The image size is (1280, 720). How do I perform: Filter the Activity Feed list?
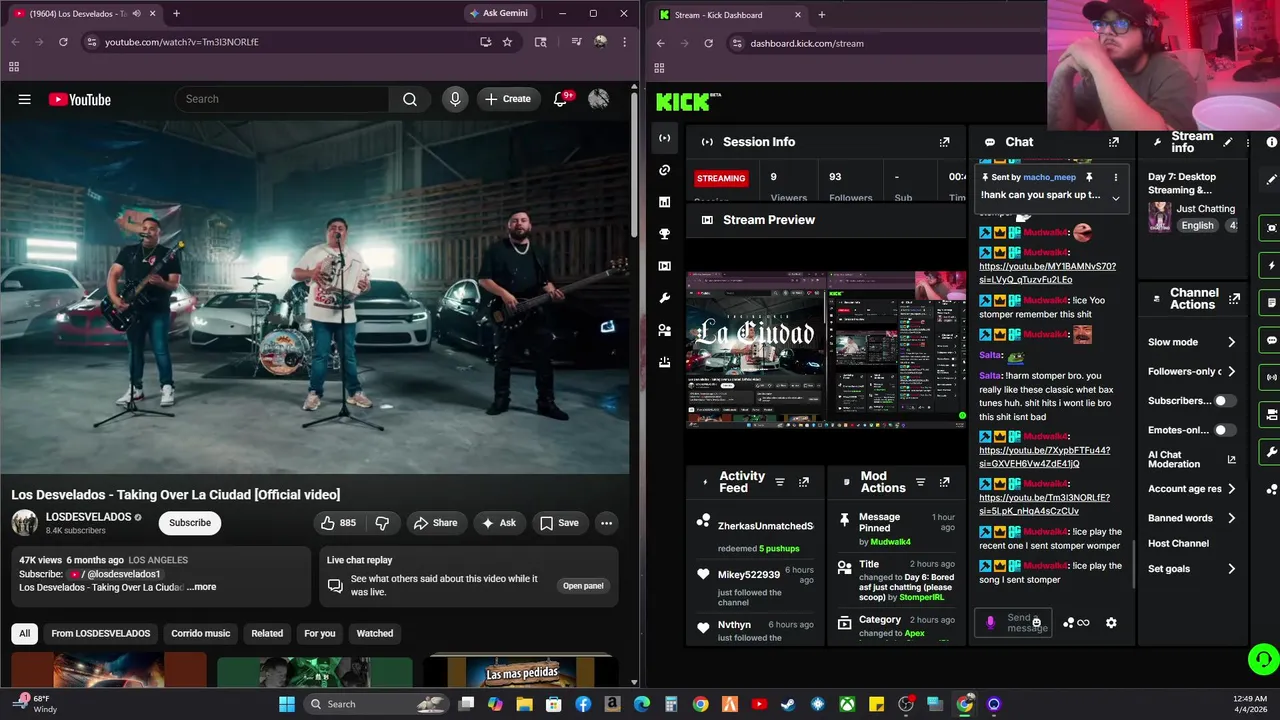pos(780,482)
